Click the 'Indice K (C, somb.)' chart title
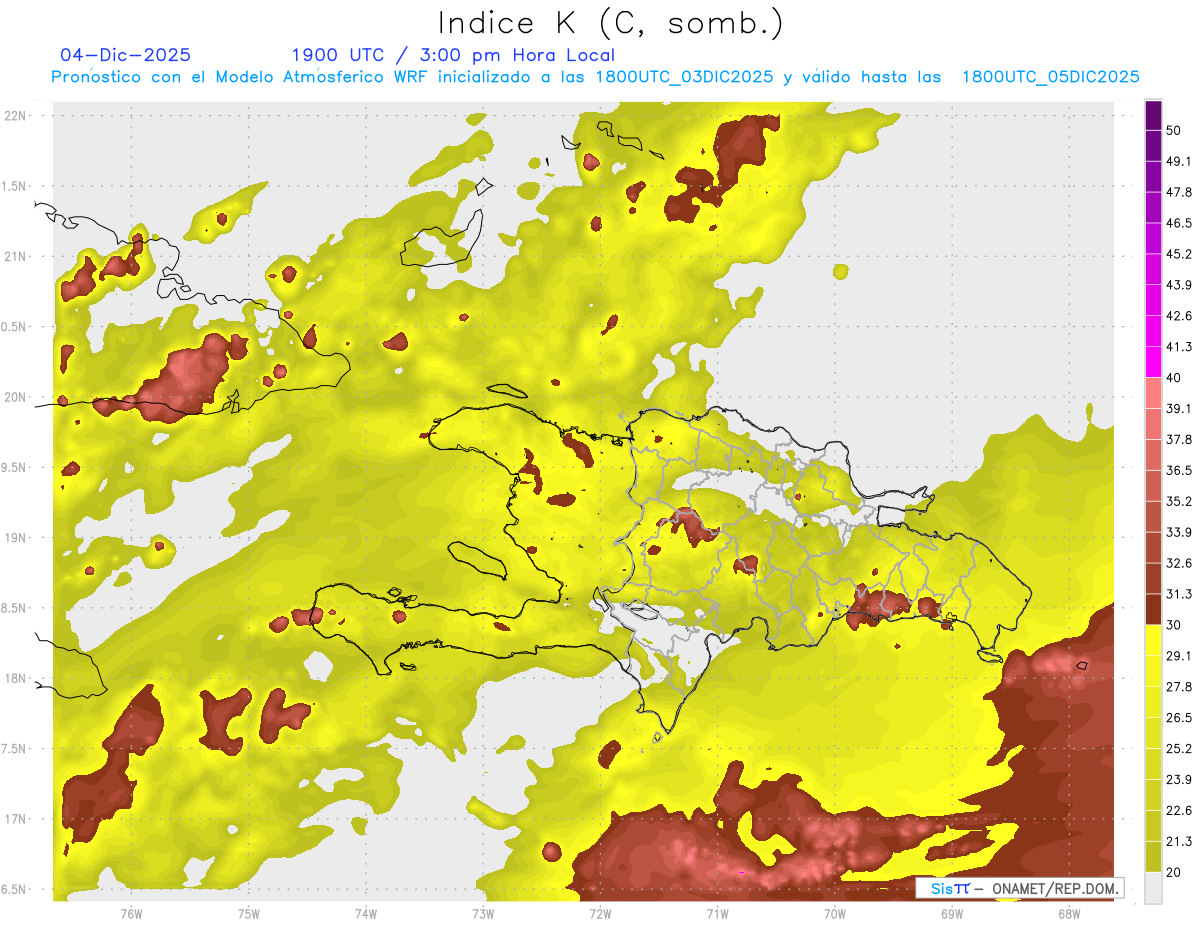 (610, 24)
